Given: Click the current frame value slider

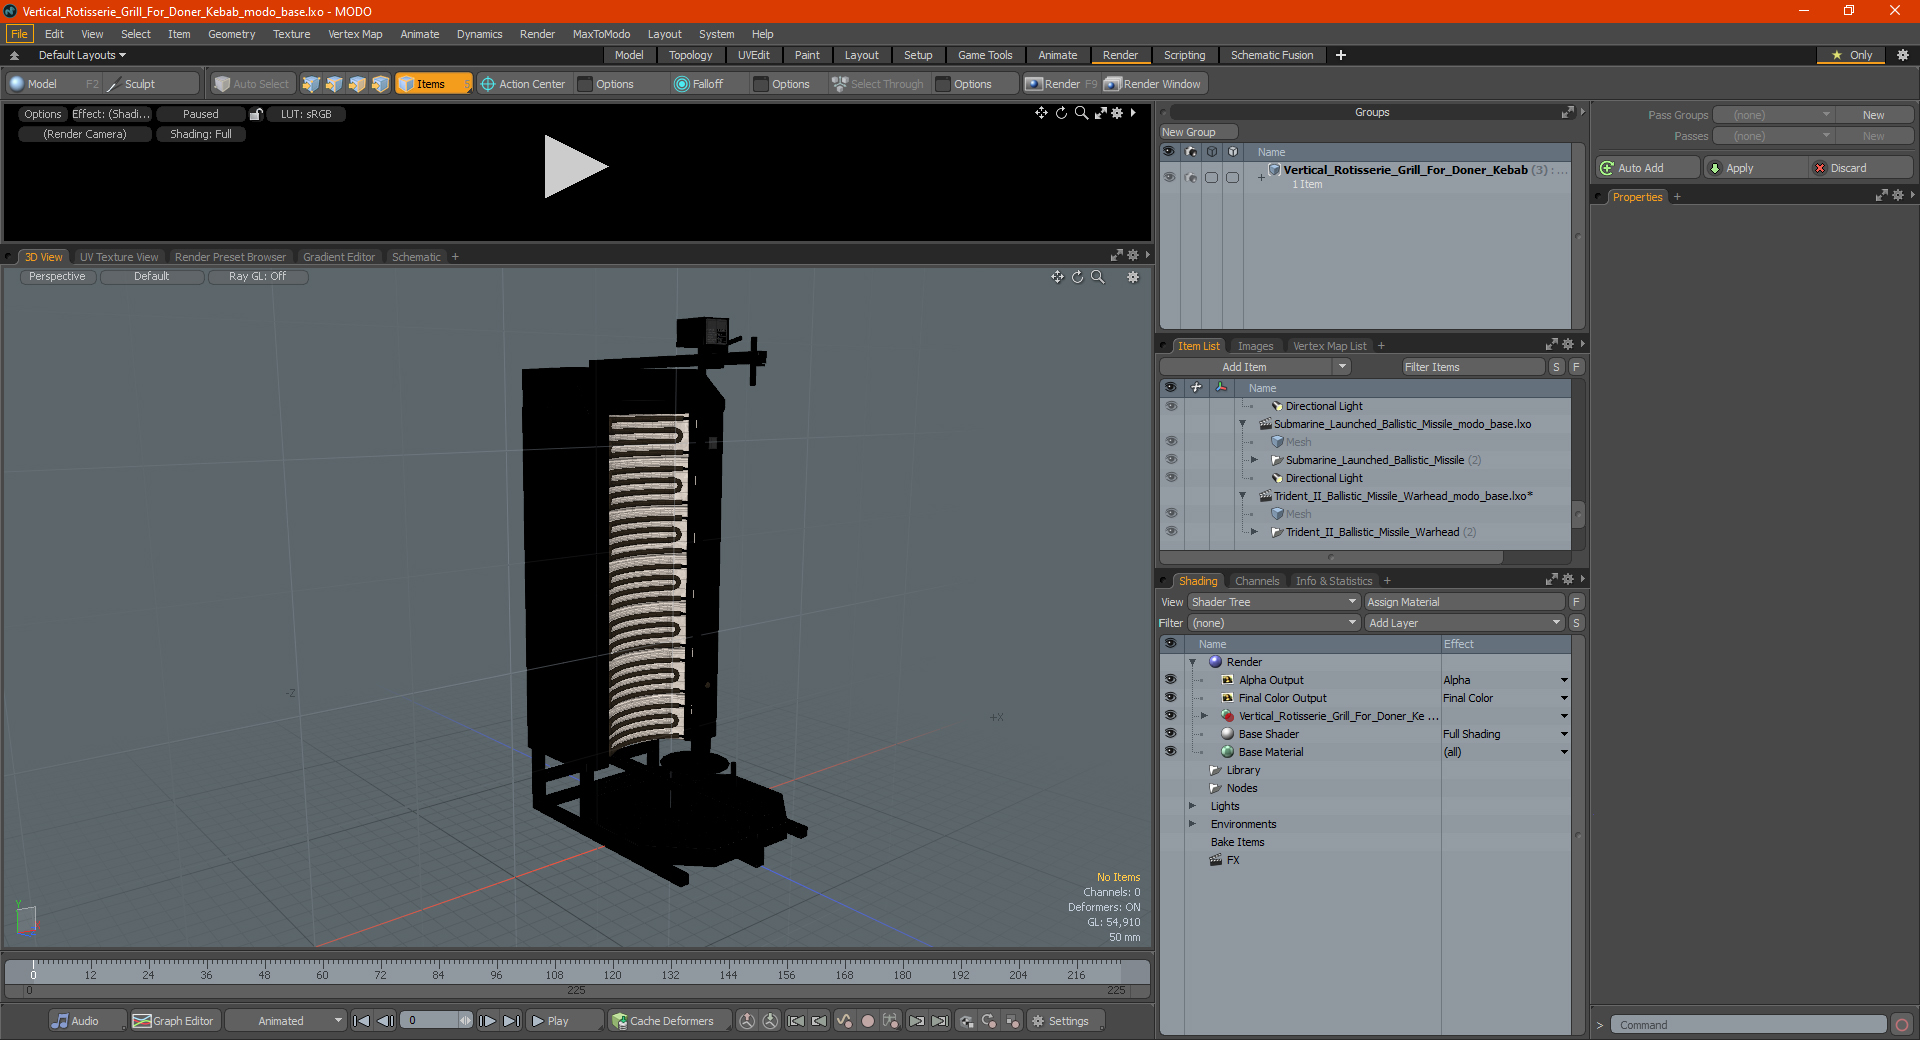Looking at the screenshot, I should [x=436, y=1021].
